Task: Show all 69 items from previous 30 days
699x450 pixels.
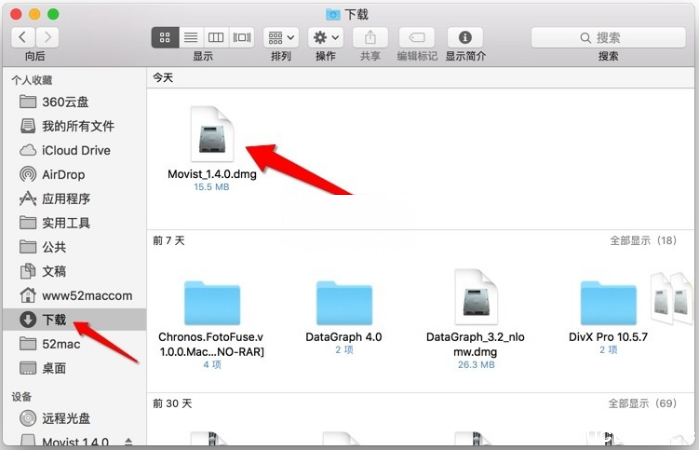Action: [x=643, y=404]
